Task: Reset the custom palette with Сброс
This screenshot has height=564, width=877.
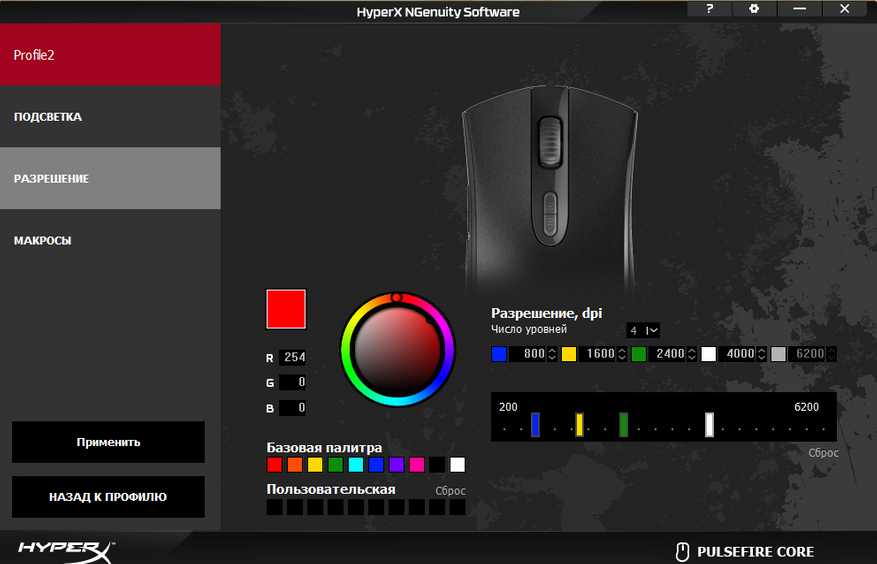Action: pos(450,491)
